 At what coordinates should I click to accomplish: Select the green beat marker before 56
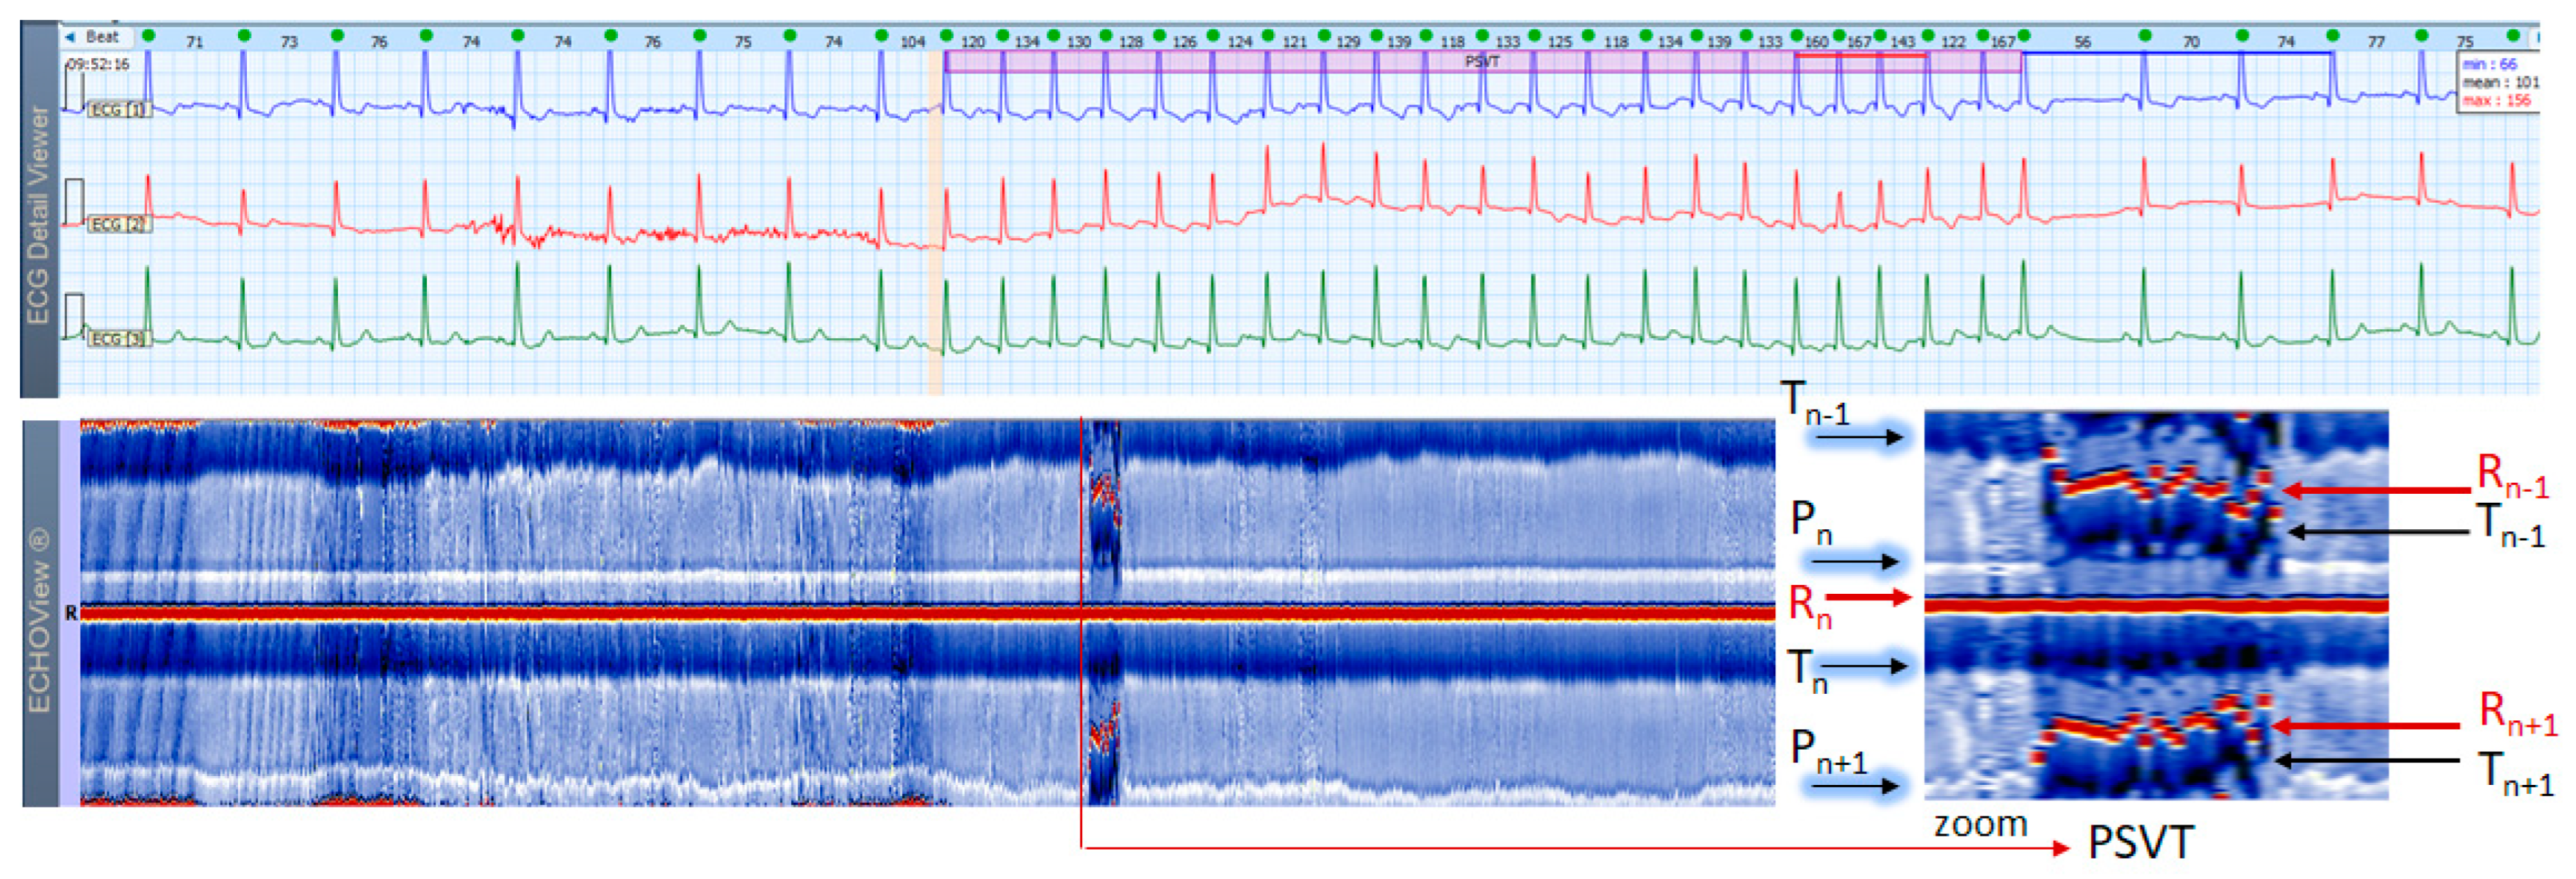point(2024,36)
